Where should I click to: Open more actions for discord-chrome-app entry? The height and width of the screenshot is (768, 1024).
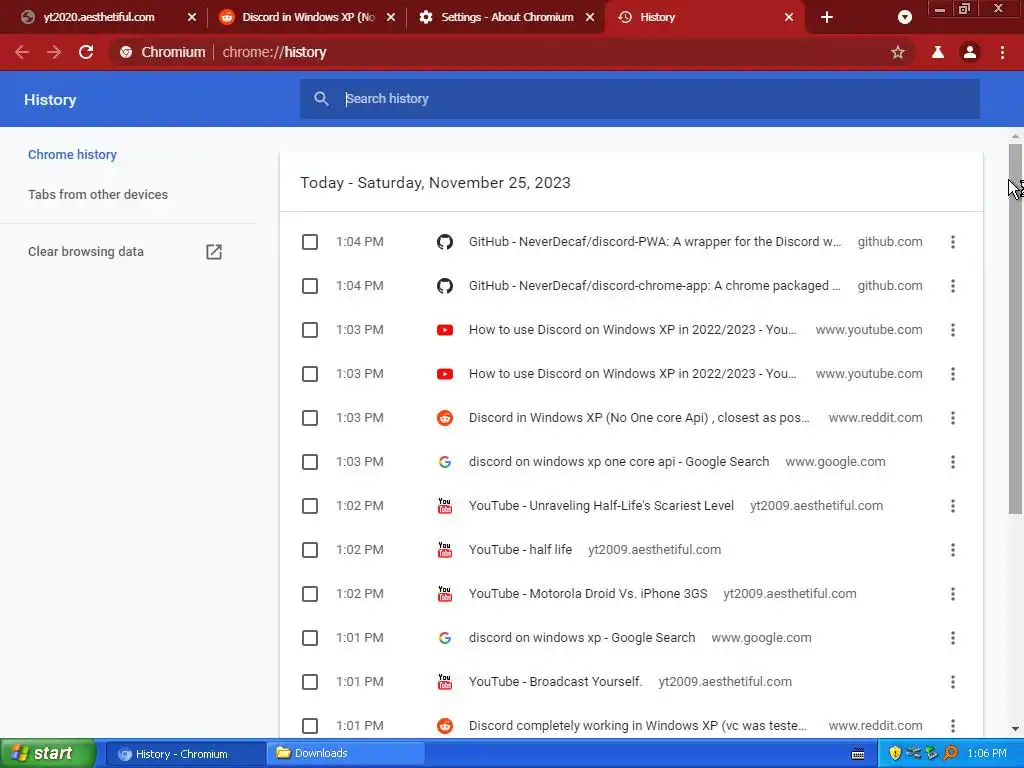953,286
